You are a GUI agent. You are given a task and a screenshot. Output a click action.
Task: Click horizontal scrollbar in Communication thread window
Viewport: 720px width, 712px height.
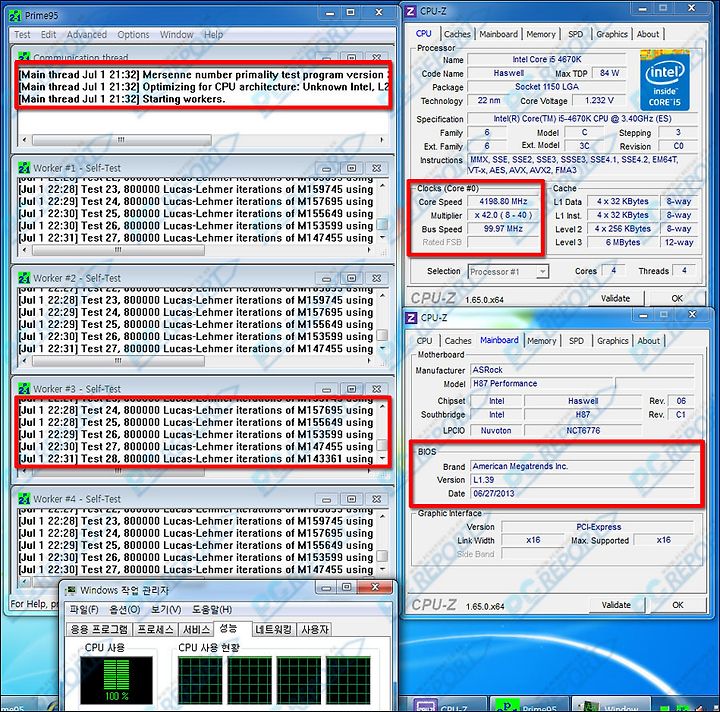point(203,140)
